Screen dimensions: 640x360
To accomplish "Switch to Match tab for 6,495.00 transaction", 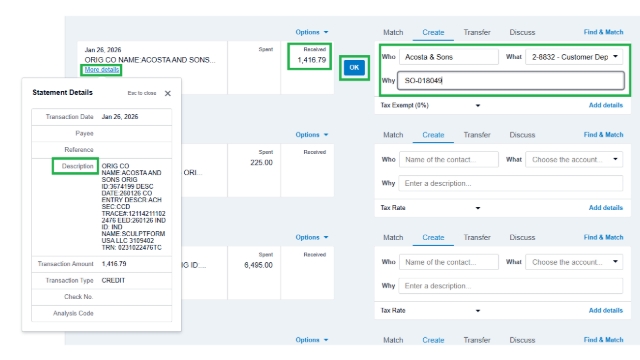I will point(393,237).
